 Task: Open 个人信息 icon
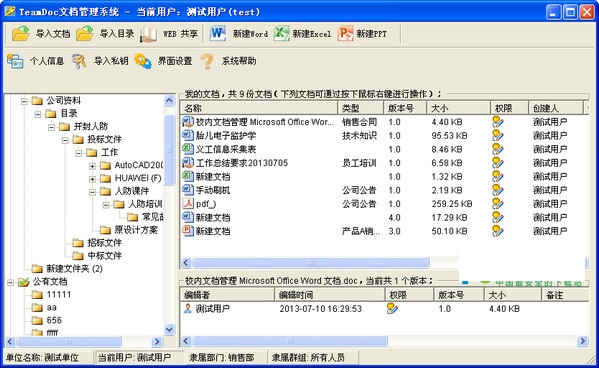pos(15,61)
